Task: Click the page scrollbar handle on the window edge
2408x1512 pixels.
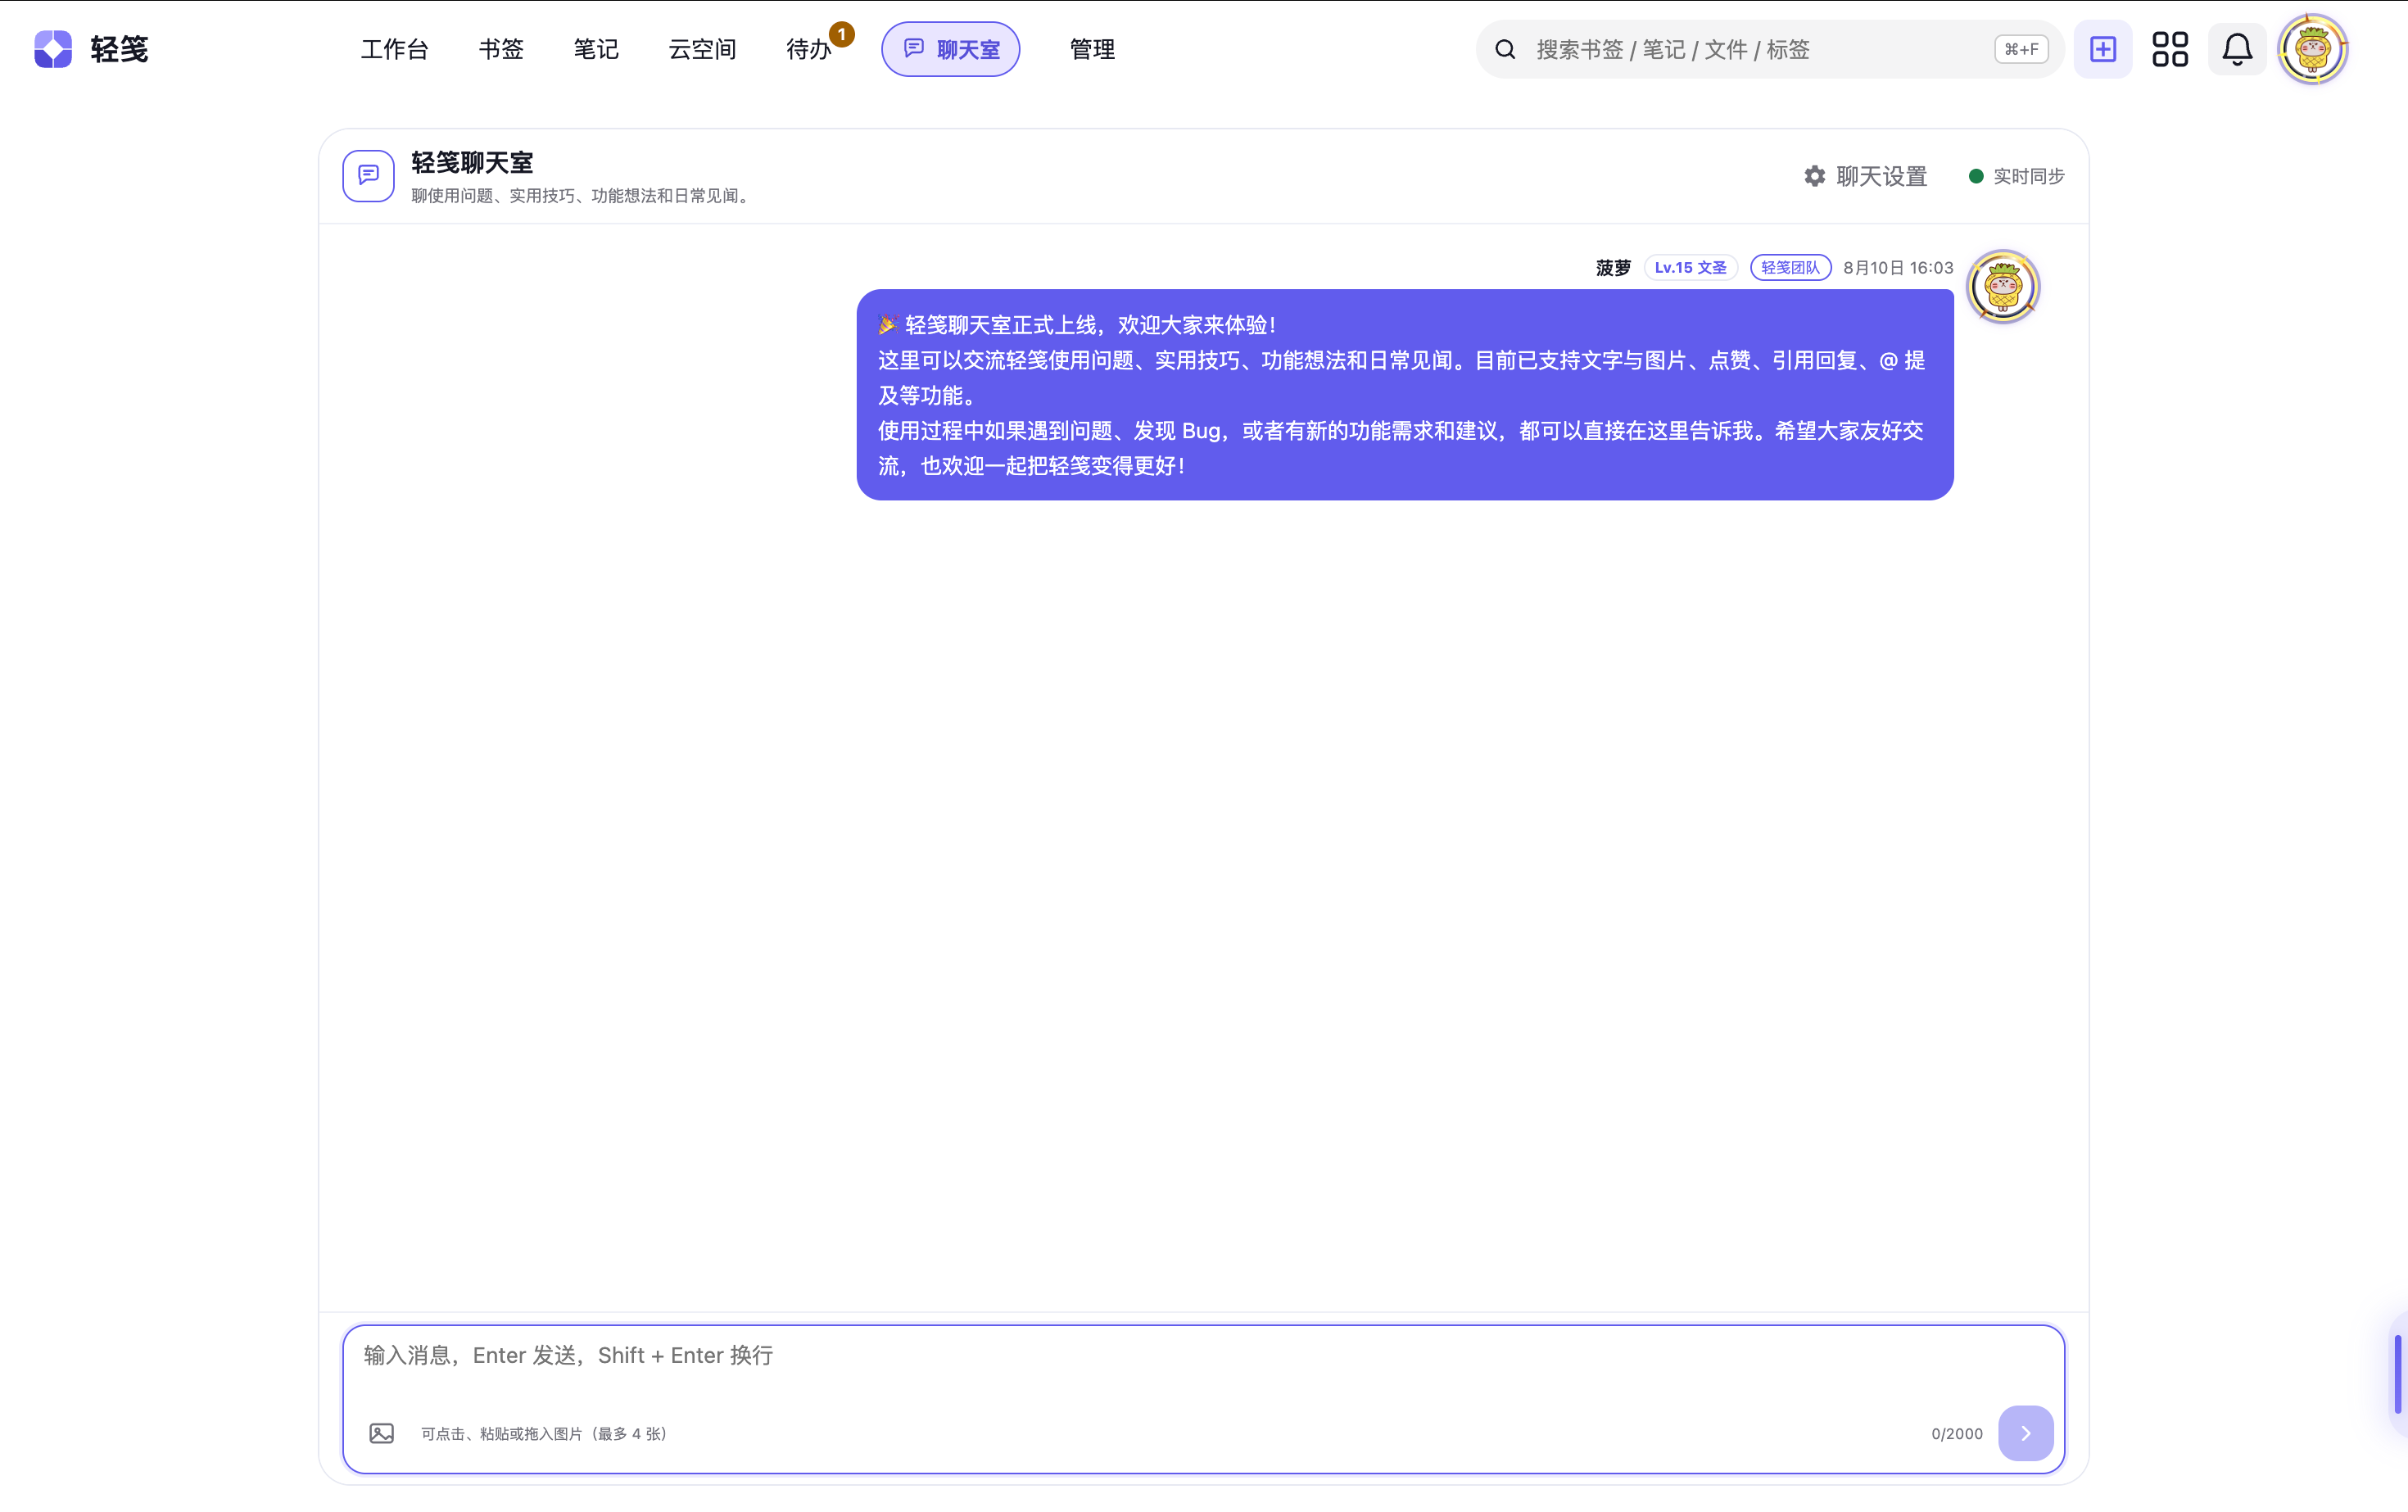Action: coord(2398,1374)
